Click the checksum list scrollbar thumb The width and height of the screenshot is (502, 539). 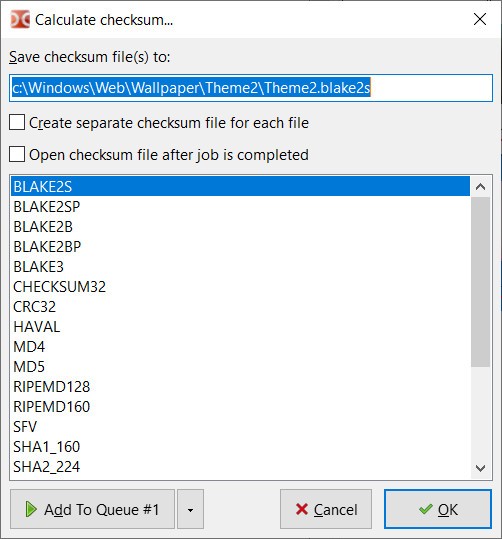(480, 282)
